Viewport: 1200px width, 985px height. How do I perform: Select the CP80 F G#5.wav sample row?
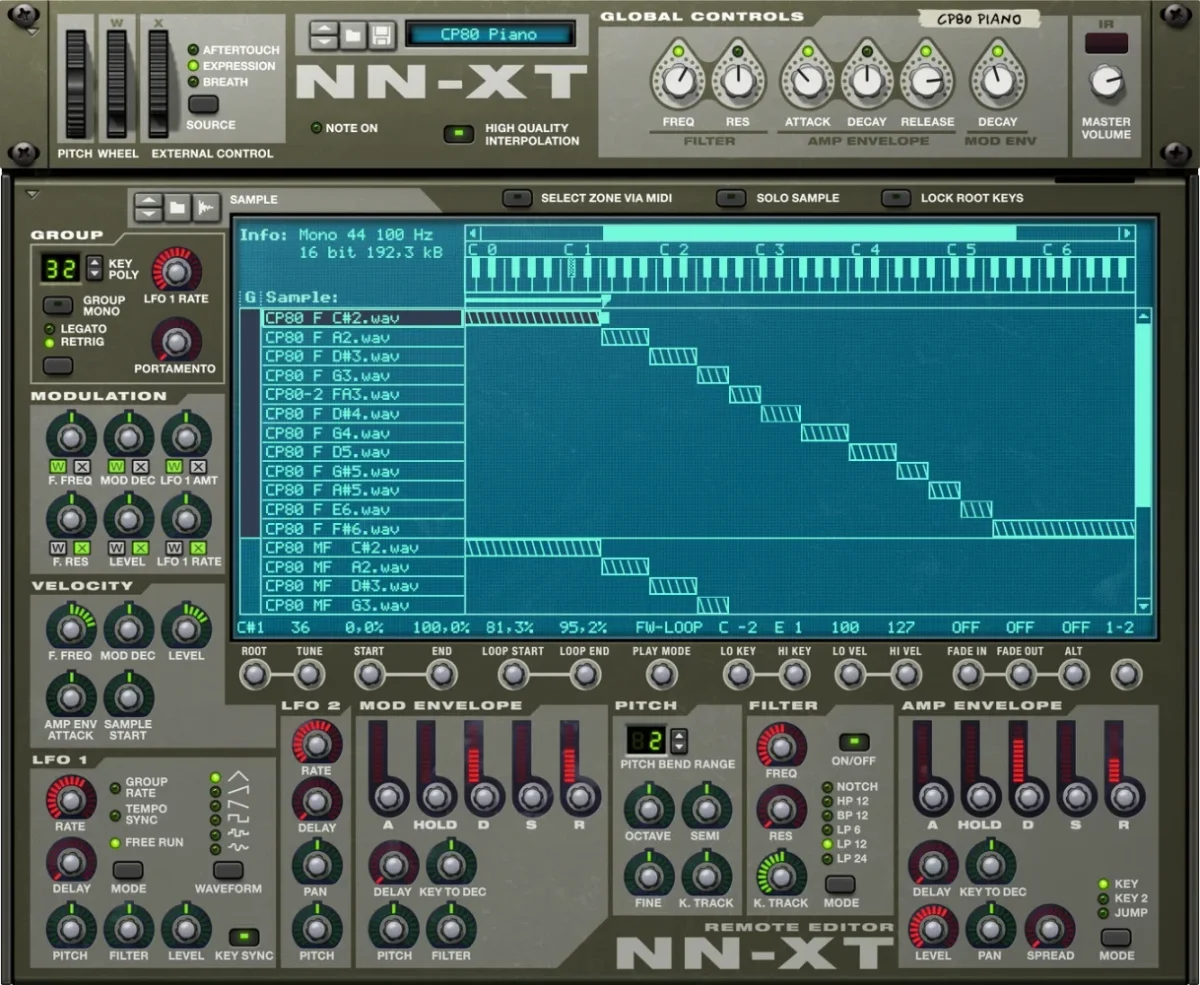click(362, 471)
